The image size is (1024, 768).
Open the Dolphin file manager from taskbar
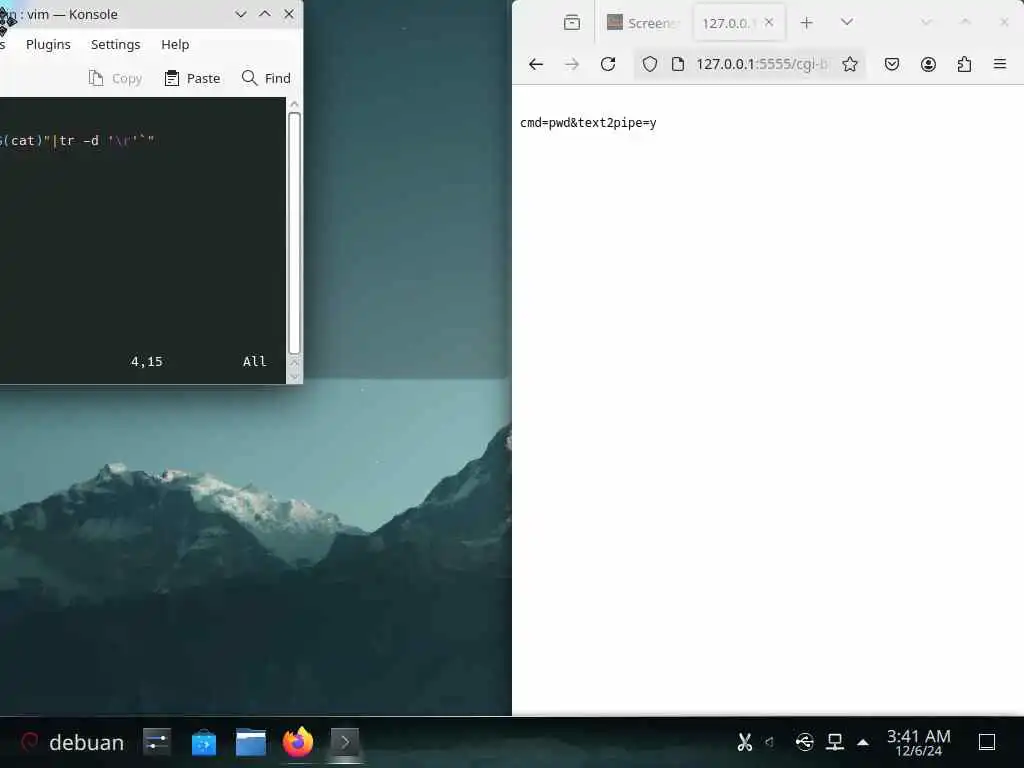(251, 743)
